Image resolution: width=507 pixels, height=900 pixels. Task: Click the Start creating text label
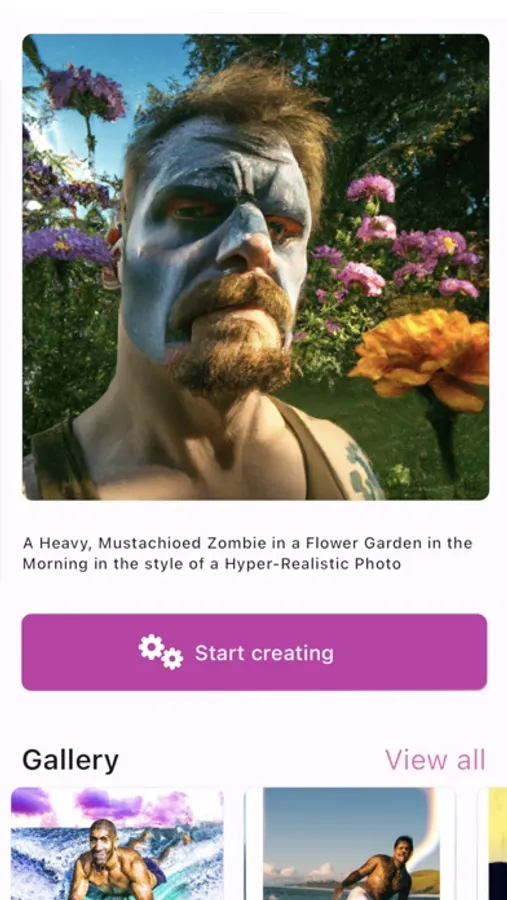point(264,653)
